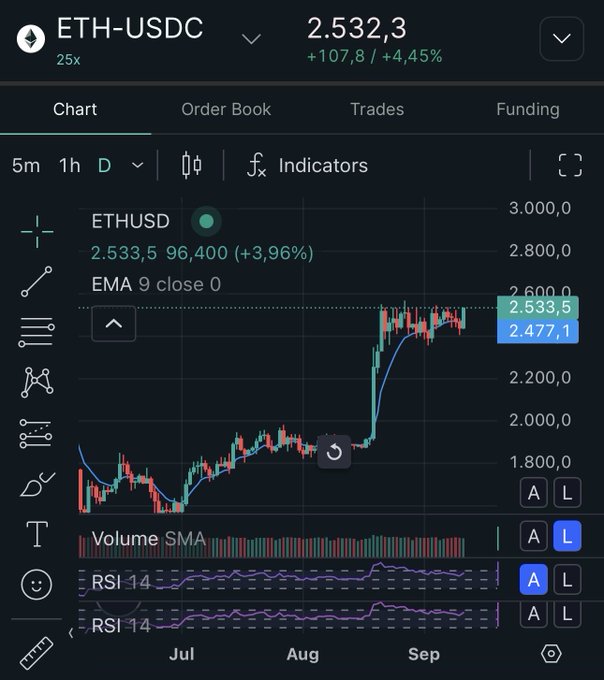
Task: Toggle auto scale A on second RSI pane
Action: [533, 614]
